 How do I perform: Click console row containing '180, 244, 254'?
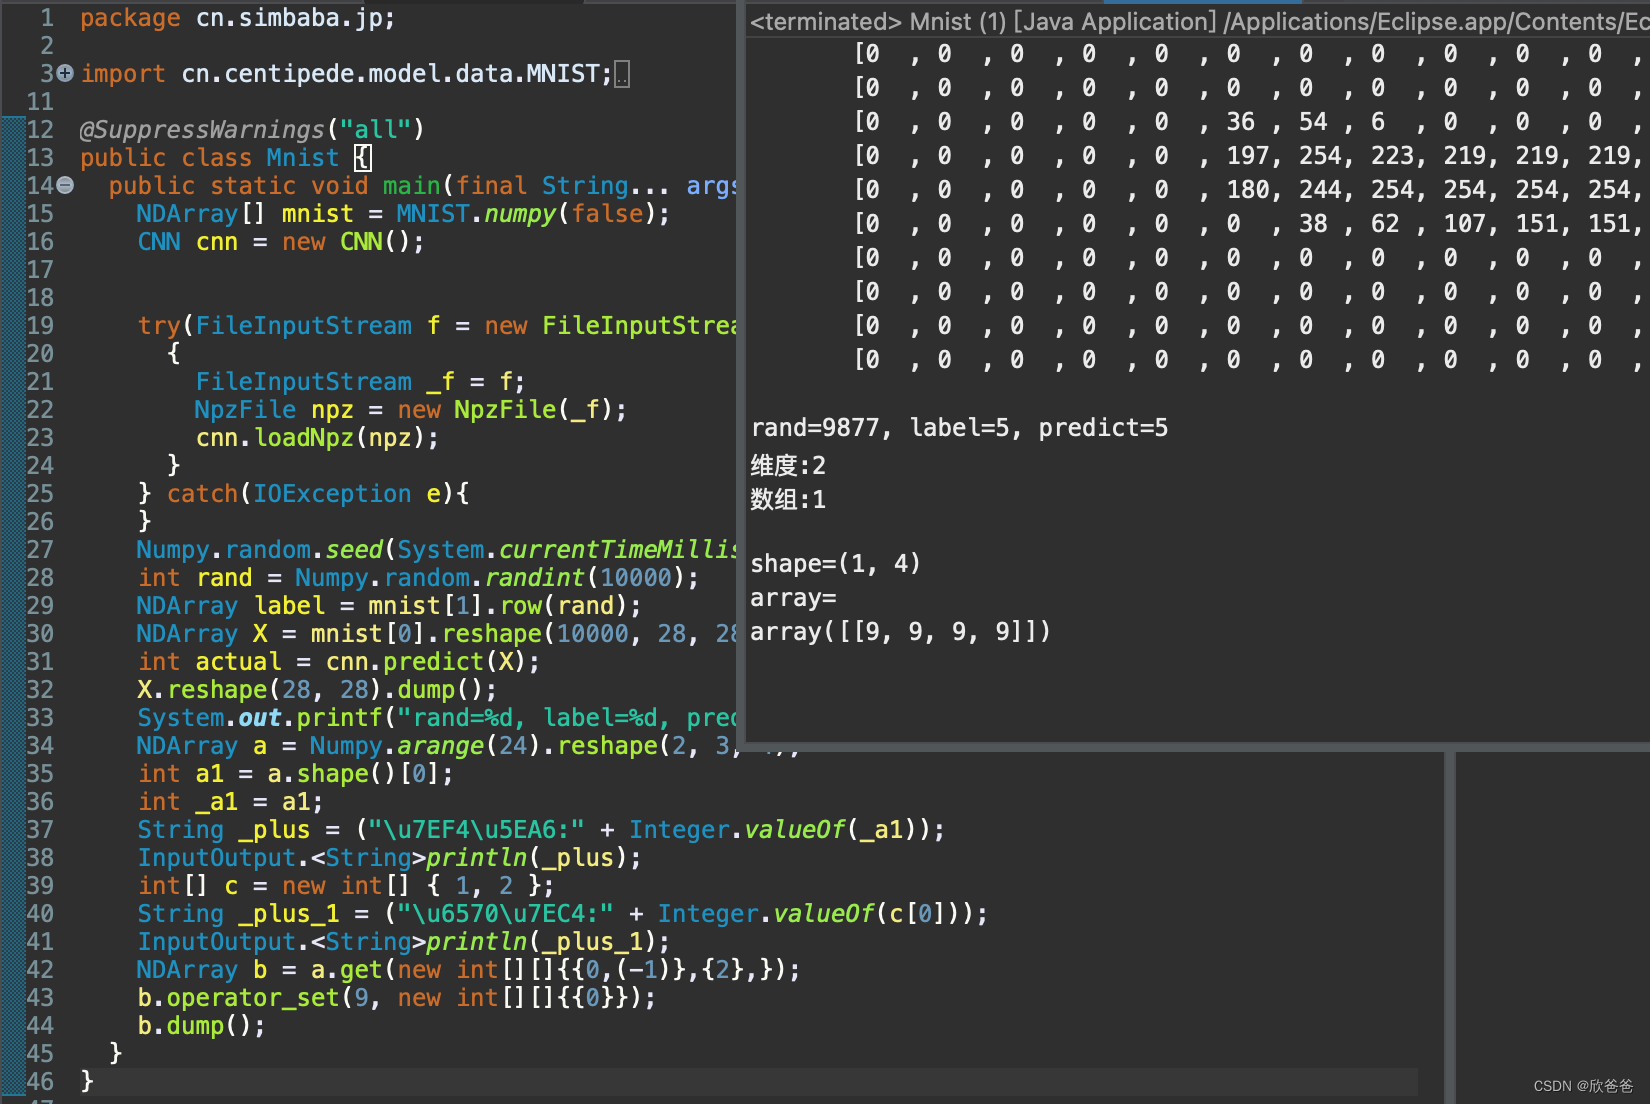(x=1248, y=189)
